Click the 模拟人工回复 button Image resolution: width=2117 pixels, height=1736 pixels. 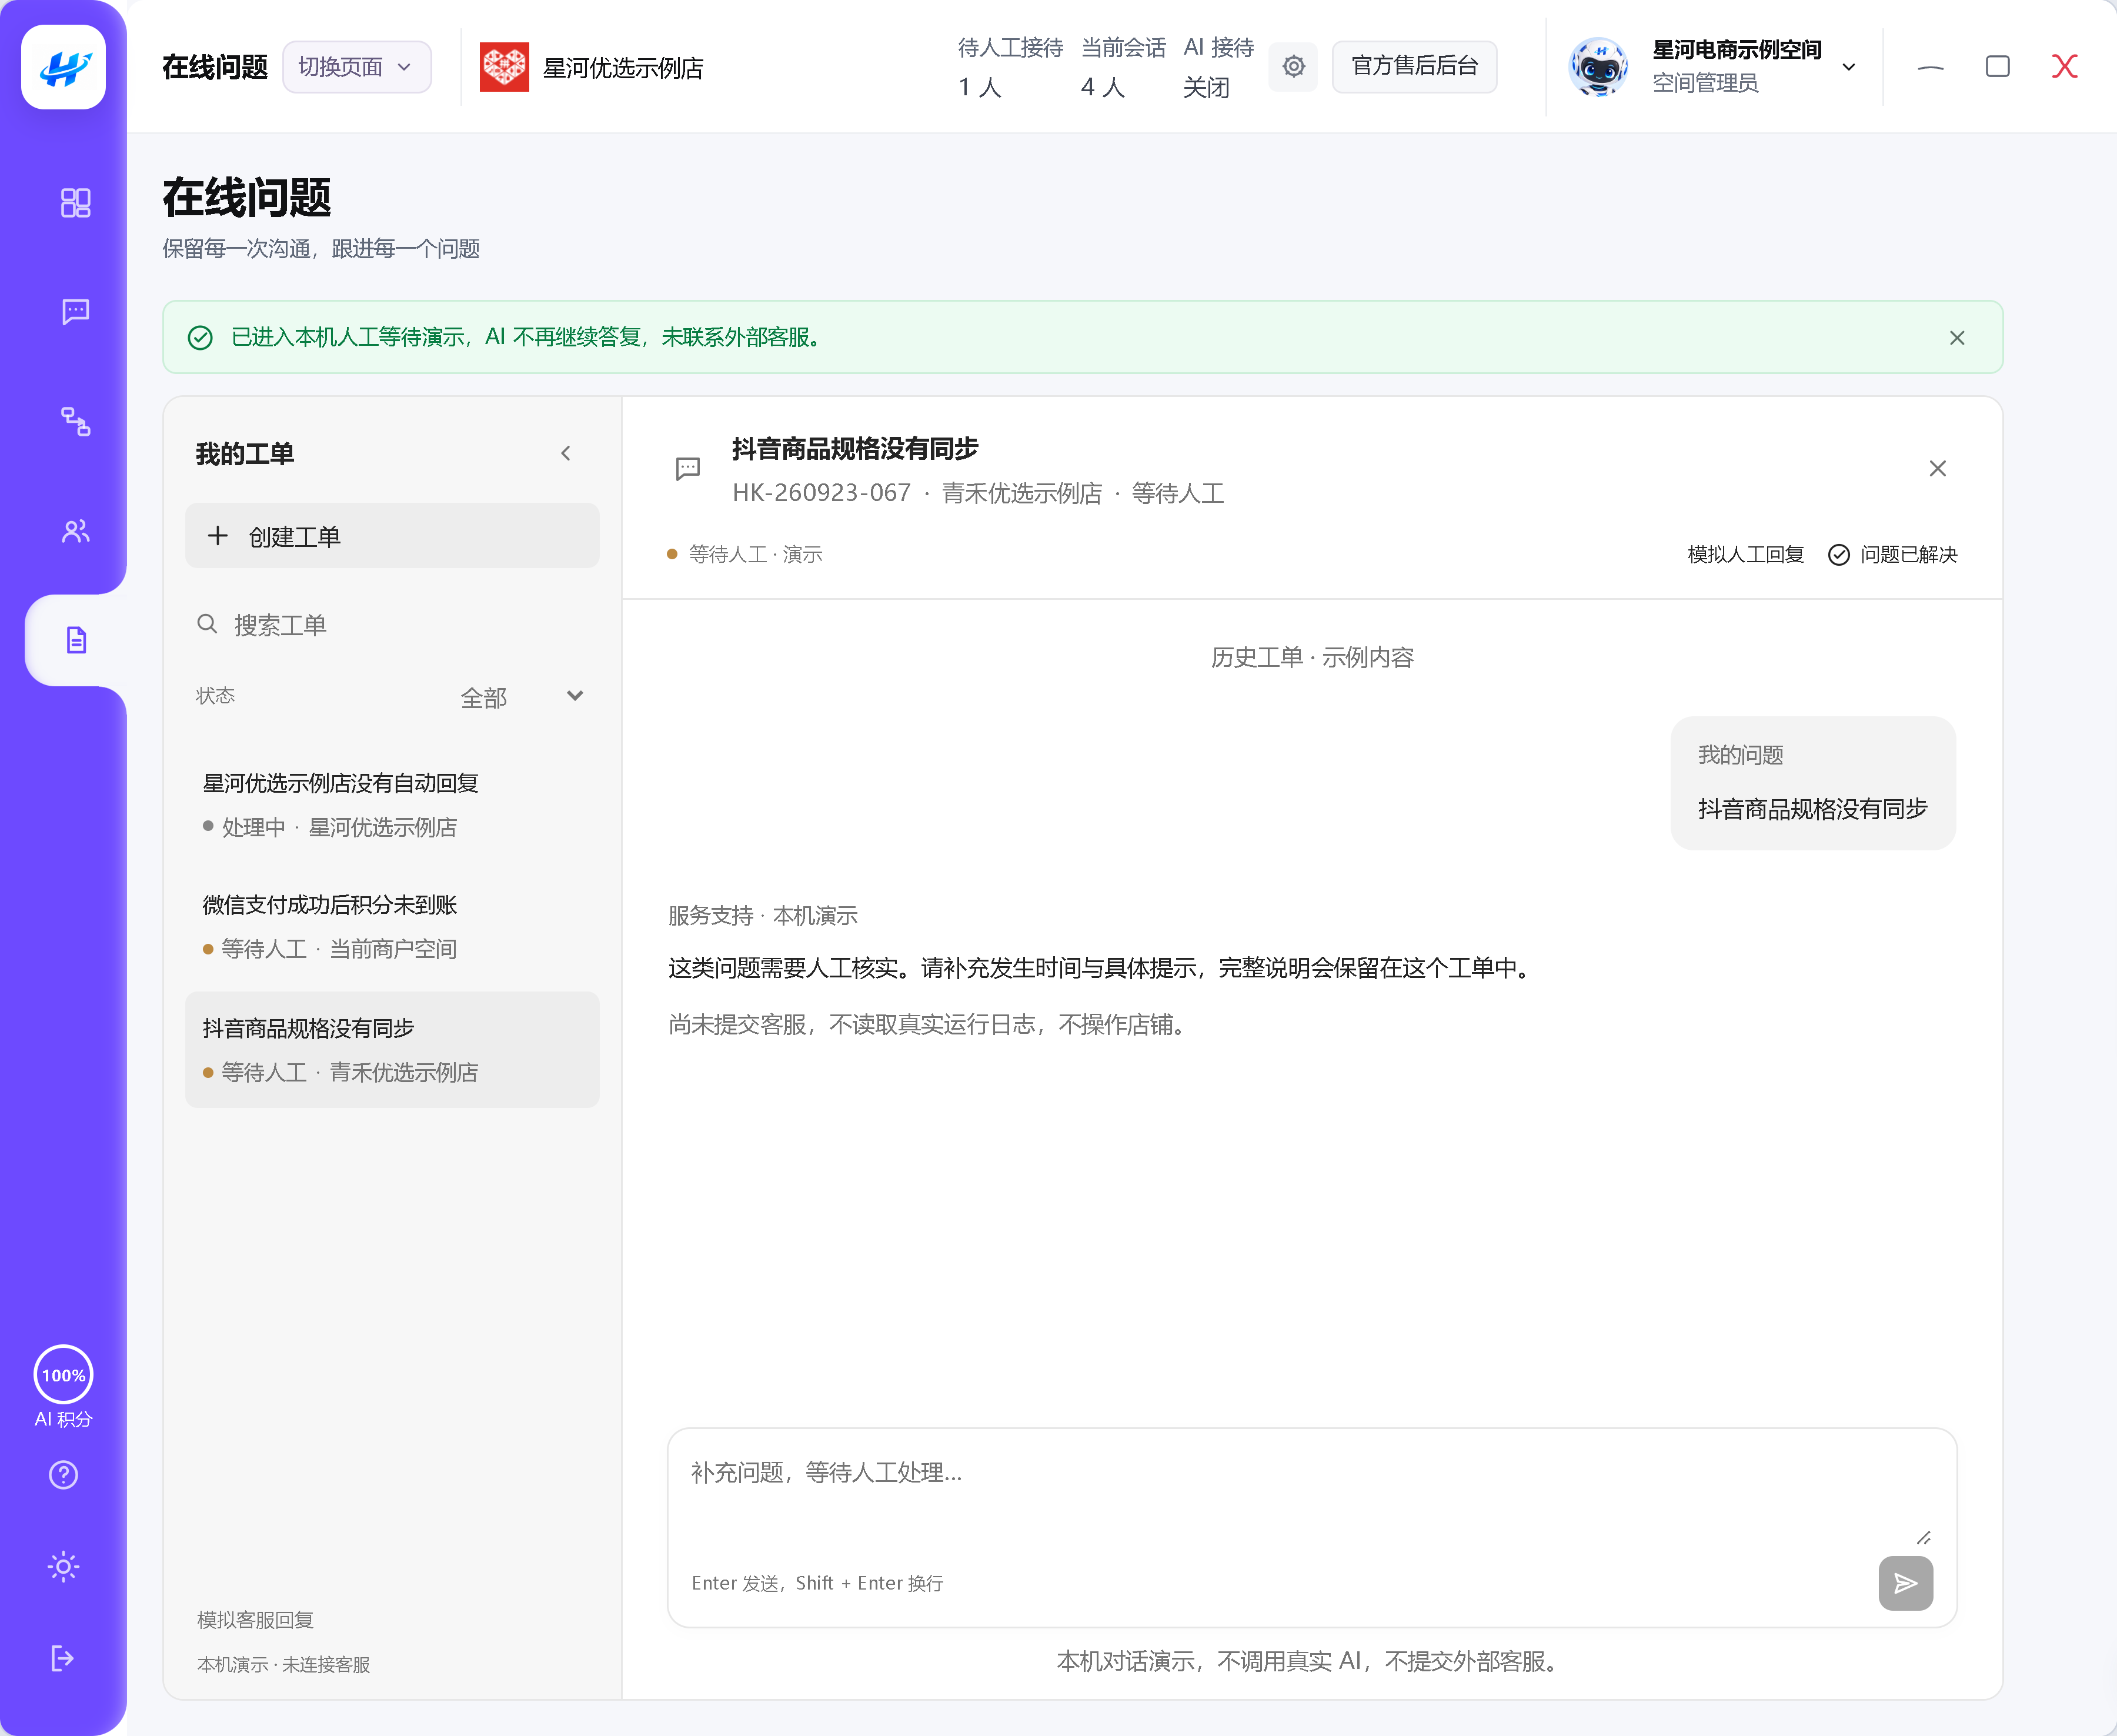pos(1745,554)
